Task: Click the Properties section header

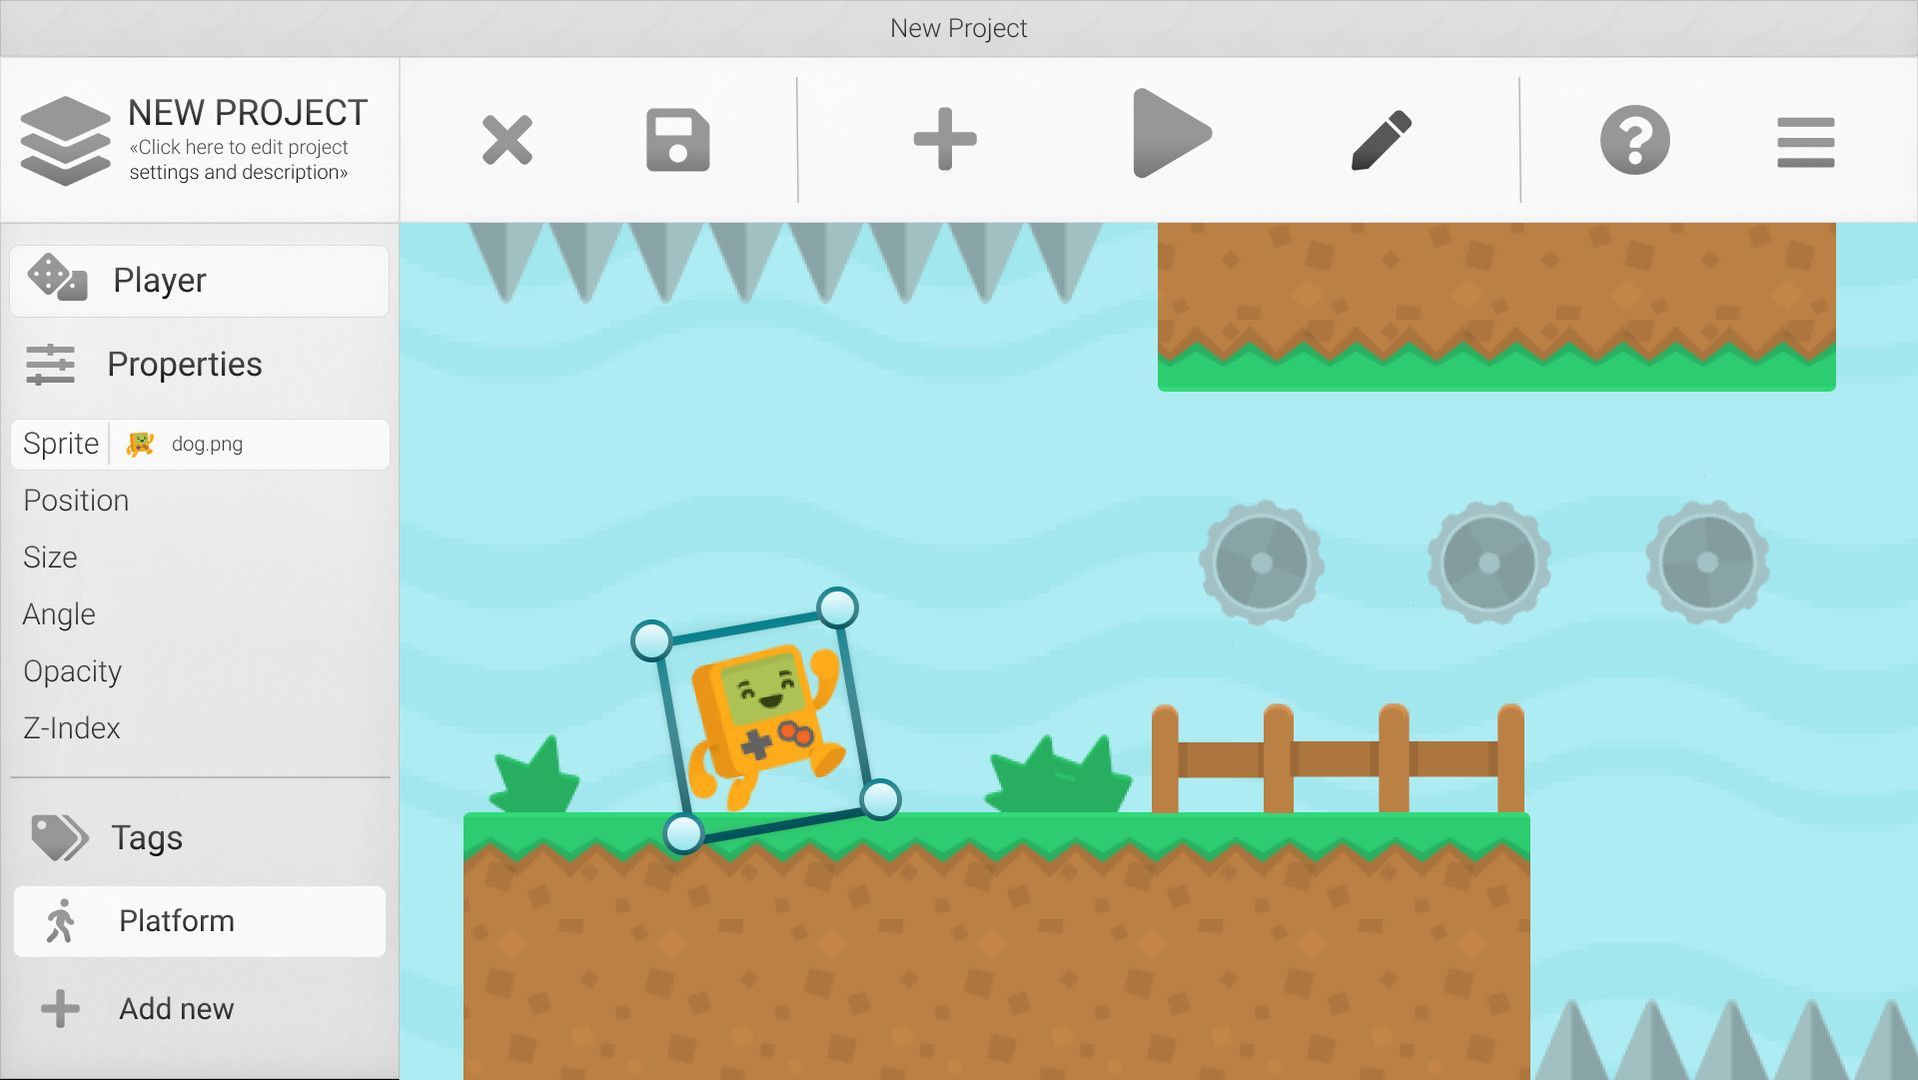Action: pos(184,365)
